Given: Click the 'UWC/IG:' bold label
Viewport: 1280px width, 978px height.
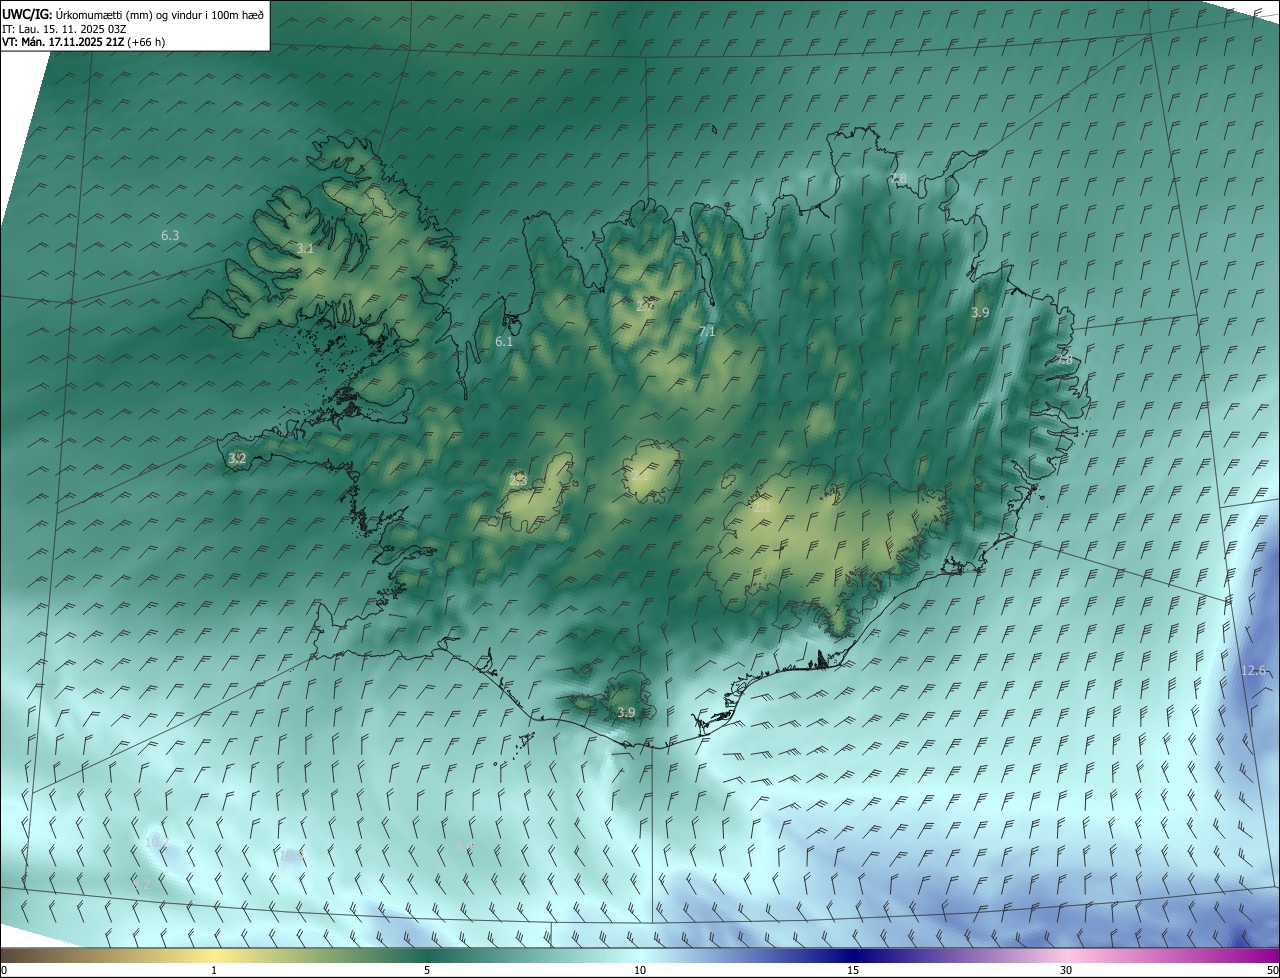Looking at the screenshot, I should click(x=27, y=15).
